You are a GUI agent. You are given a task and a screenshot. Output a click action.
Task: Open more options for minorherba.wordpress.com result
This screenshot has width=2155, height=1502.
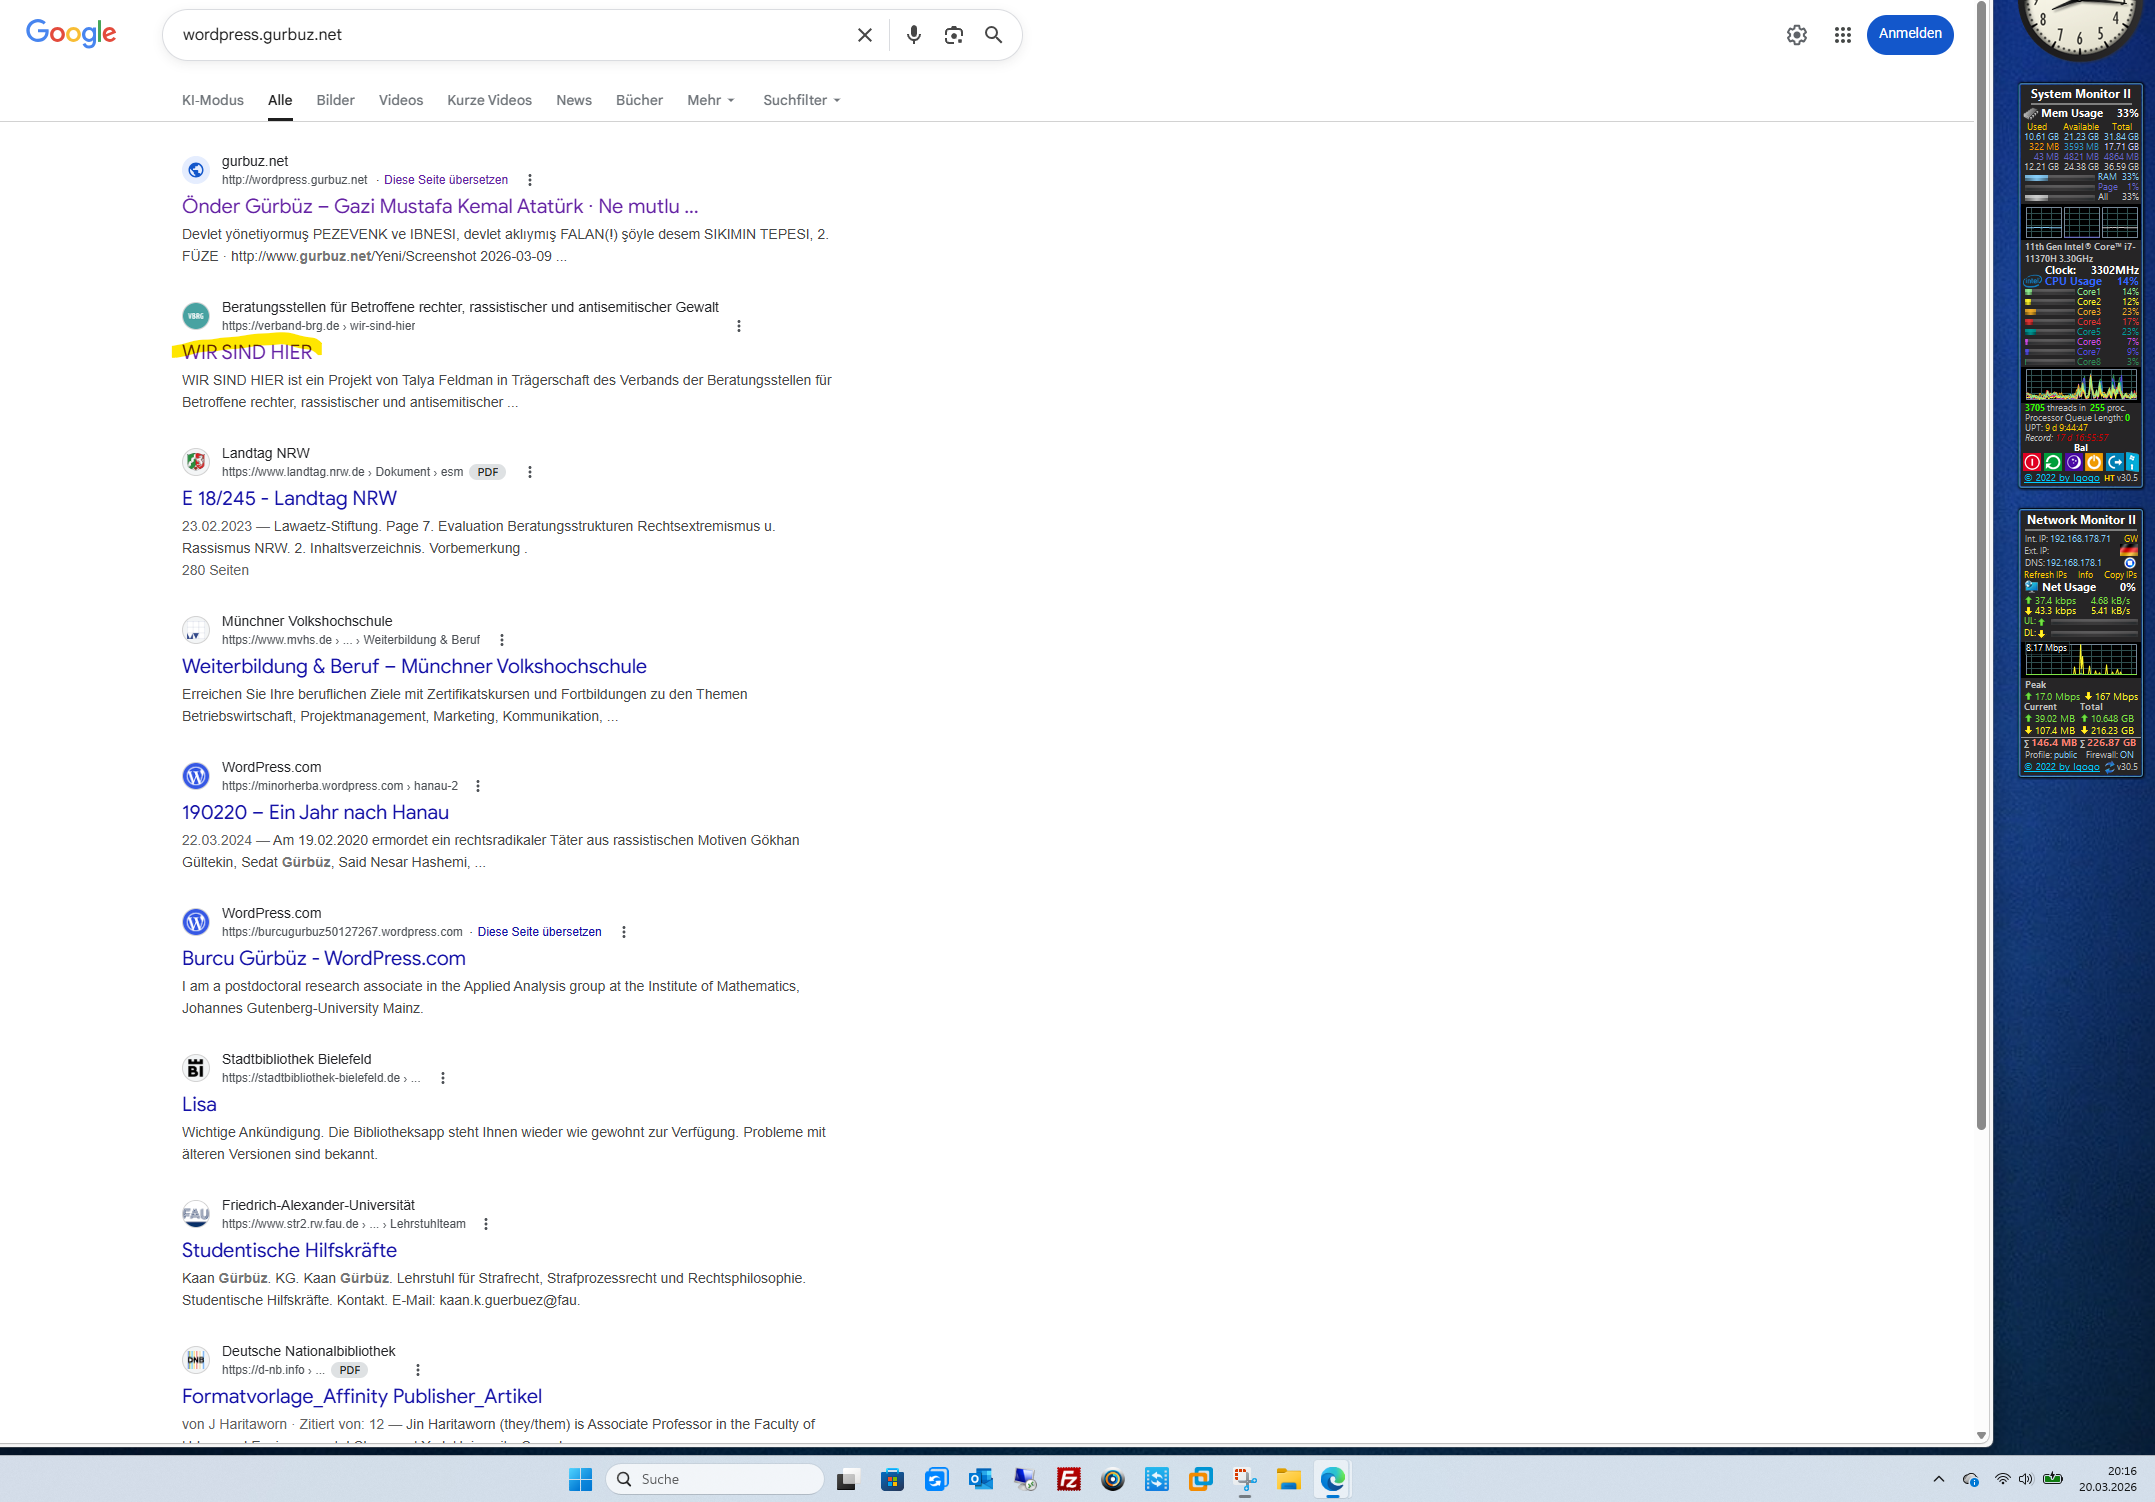(x=478, y=786)
